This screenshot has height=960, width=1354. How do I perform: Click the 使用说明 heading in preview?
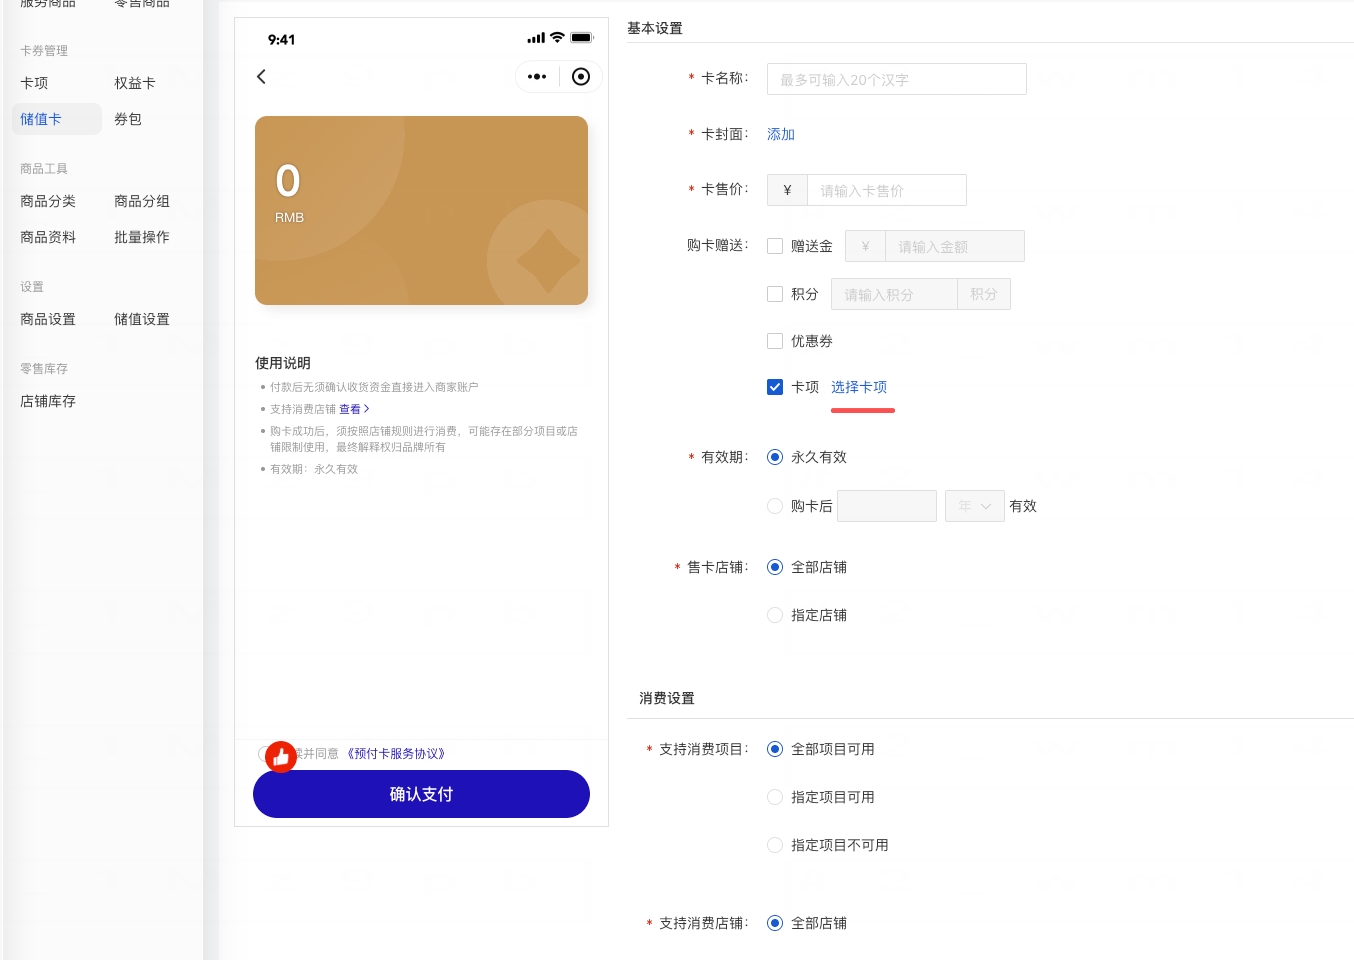283,363
